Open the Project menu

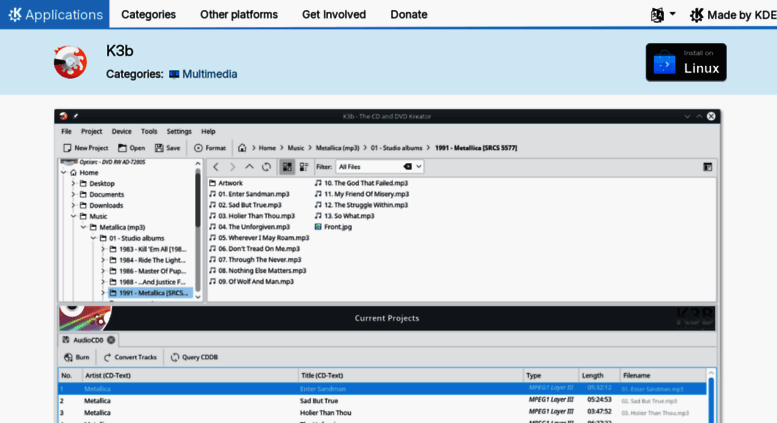91,131
